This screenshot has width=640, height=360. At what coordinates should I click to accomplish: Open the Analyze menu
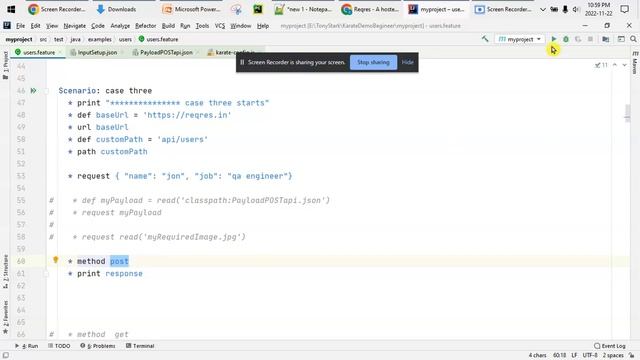click(x=120, y=26)
